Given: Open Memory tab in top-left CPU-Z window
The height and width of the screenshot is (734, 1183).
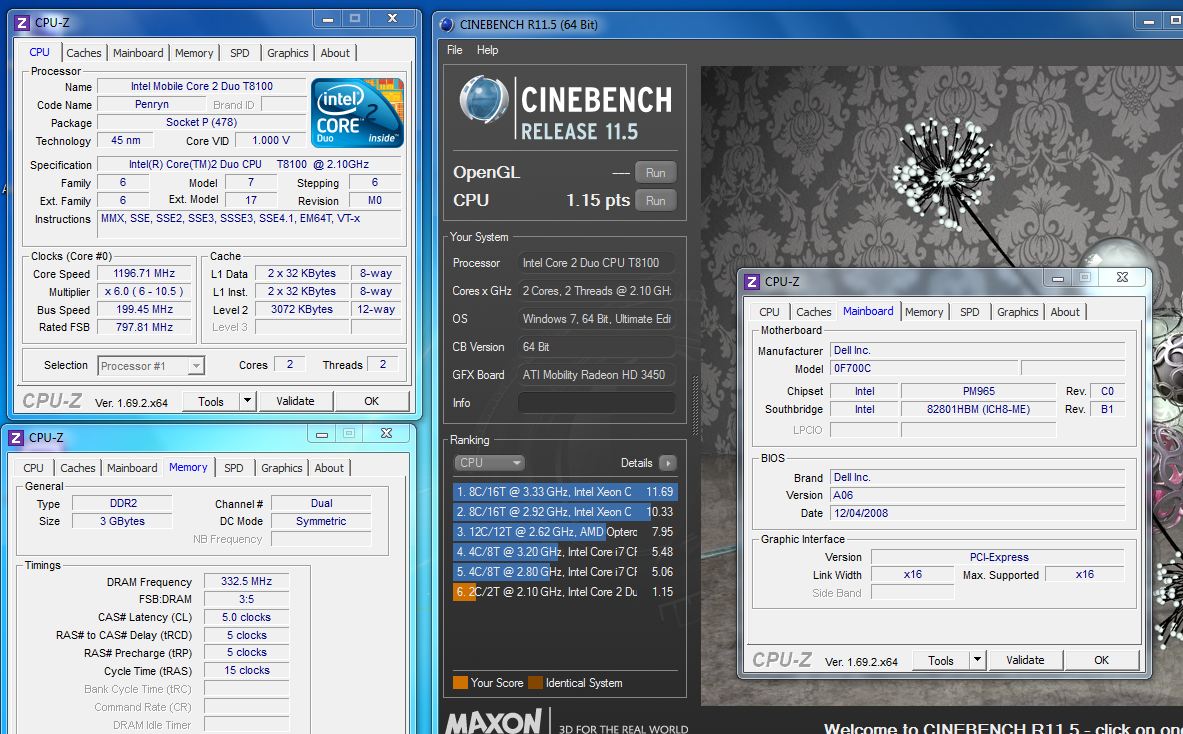Looking at the screenshot, I should [194, 53].
